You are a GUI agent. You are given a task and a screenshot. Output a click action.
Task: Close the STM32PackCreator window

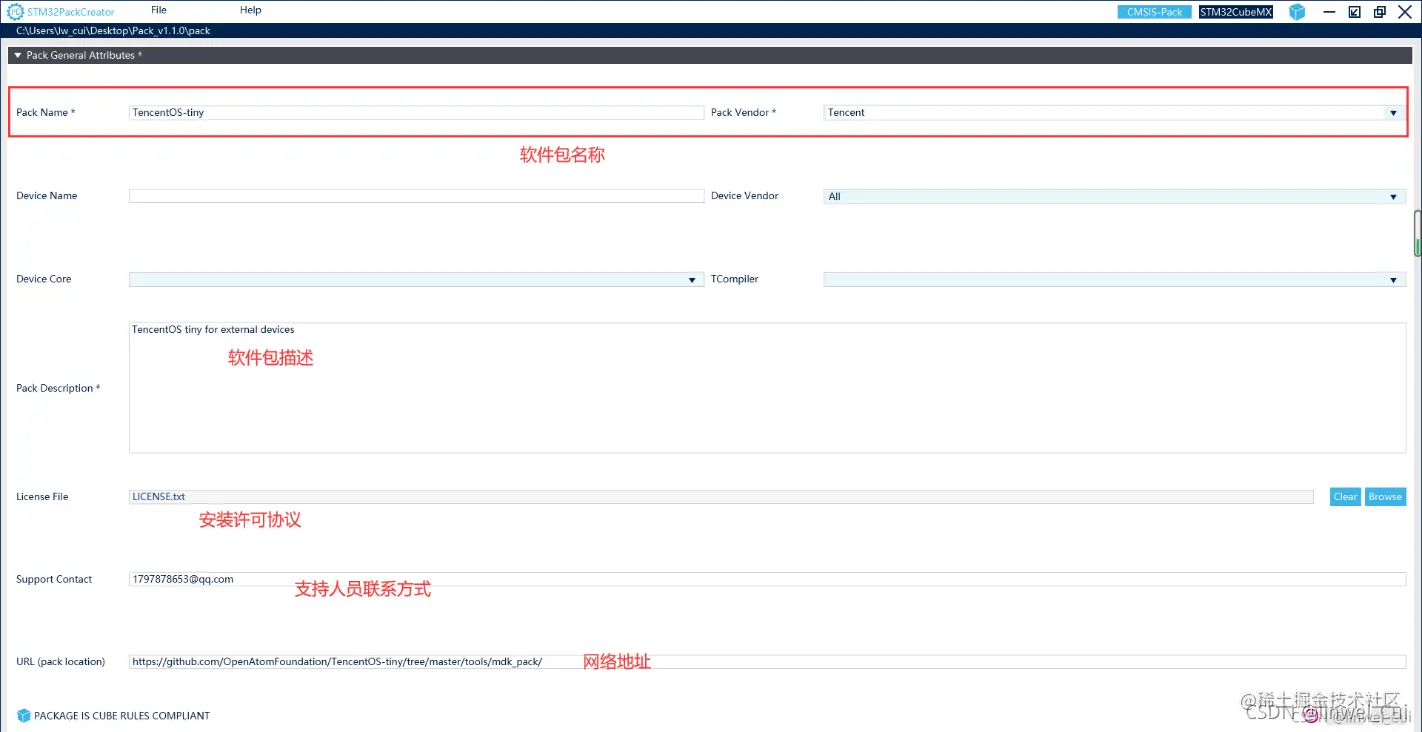pos(1404,12)
